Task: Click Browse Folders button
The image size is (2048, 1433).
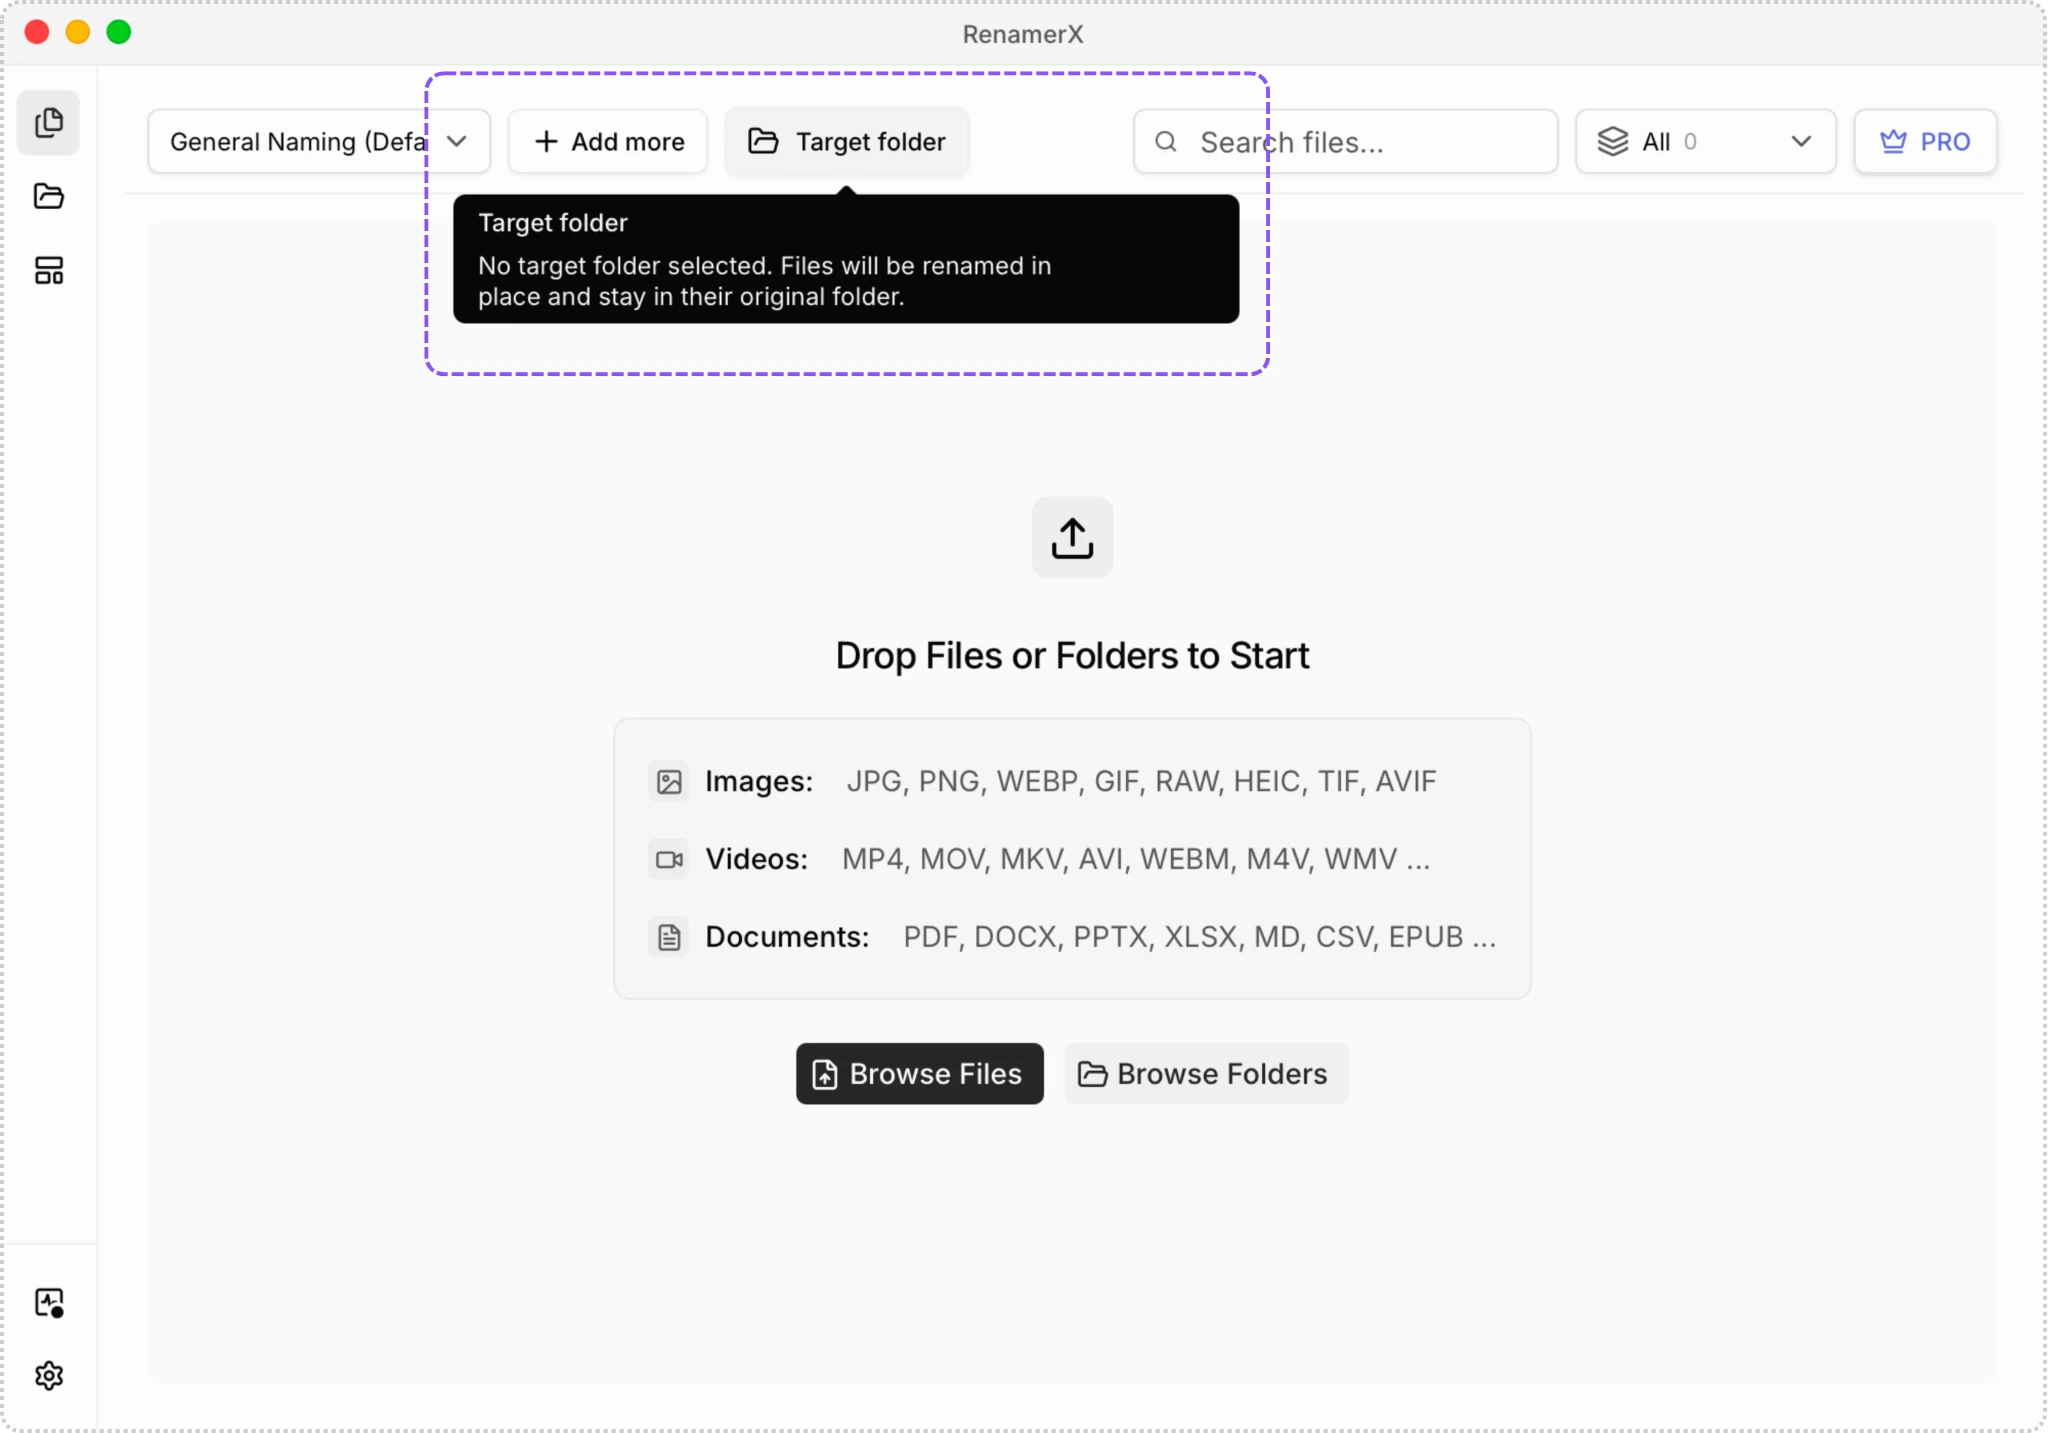Action: coord(1206,1074)
